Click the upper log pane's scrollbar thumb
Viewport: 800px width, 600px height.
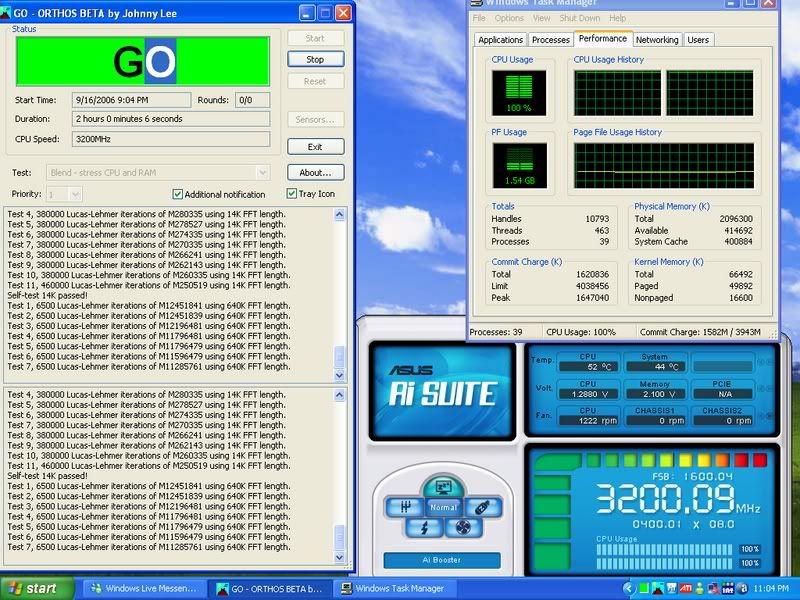340,356
